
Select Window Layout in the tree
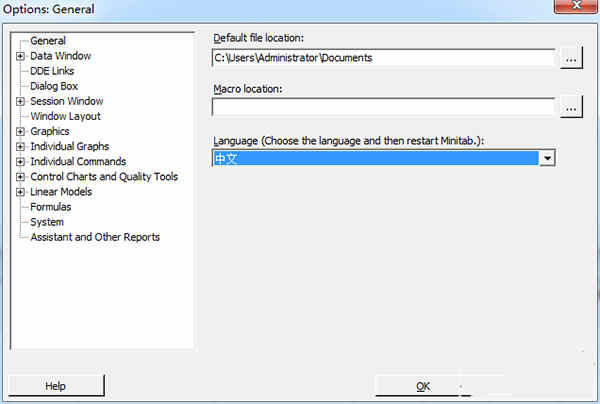[x=65, y=116]
